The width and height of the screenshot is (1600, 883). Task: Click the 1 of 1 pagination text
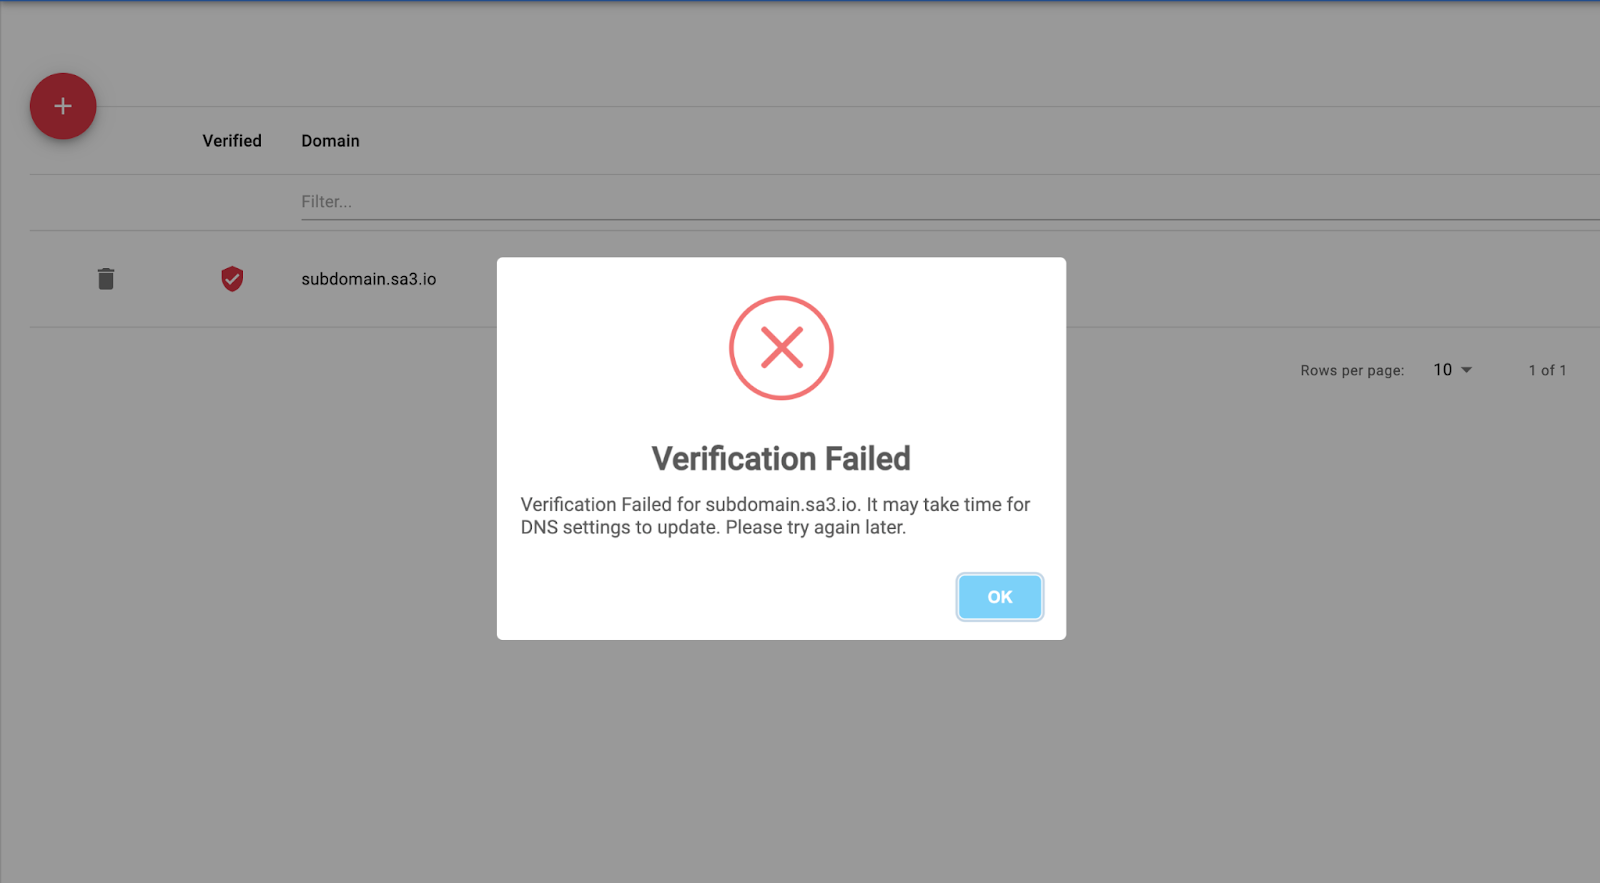click(1547, 370)
